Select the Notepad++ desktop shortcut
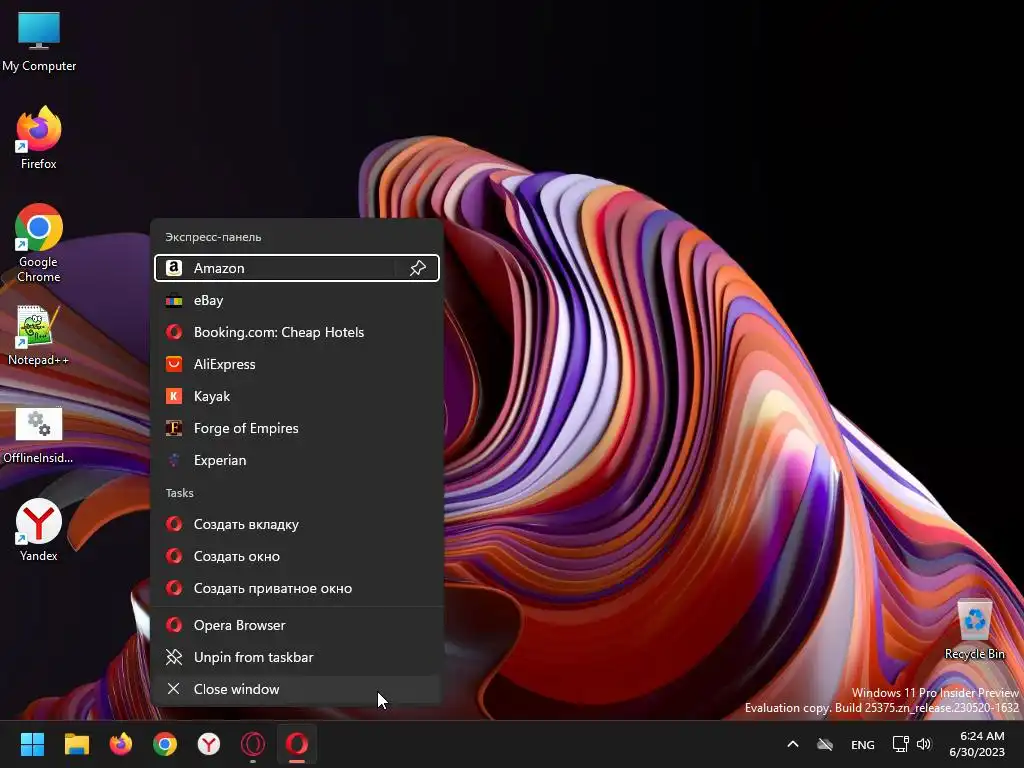This screenshot has height=768, width=1024. [39, 336]
